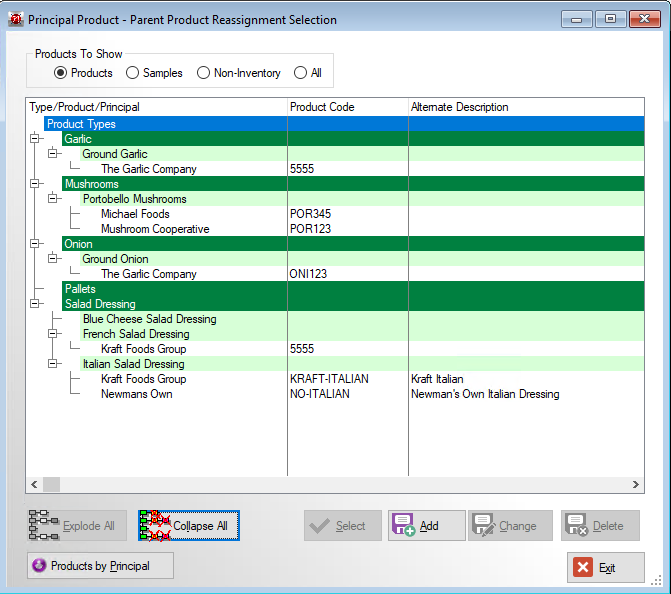The height and width of the screenshot is (594, 671).
Task: Select the Non-Inventory radio button
Action: pos(203,73)
